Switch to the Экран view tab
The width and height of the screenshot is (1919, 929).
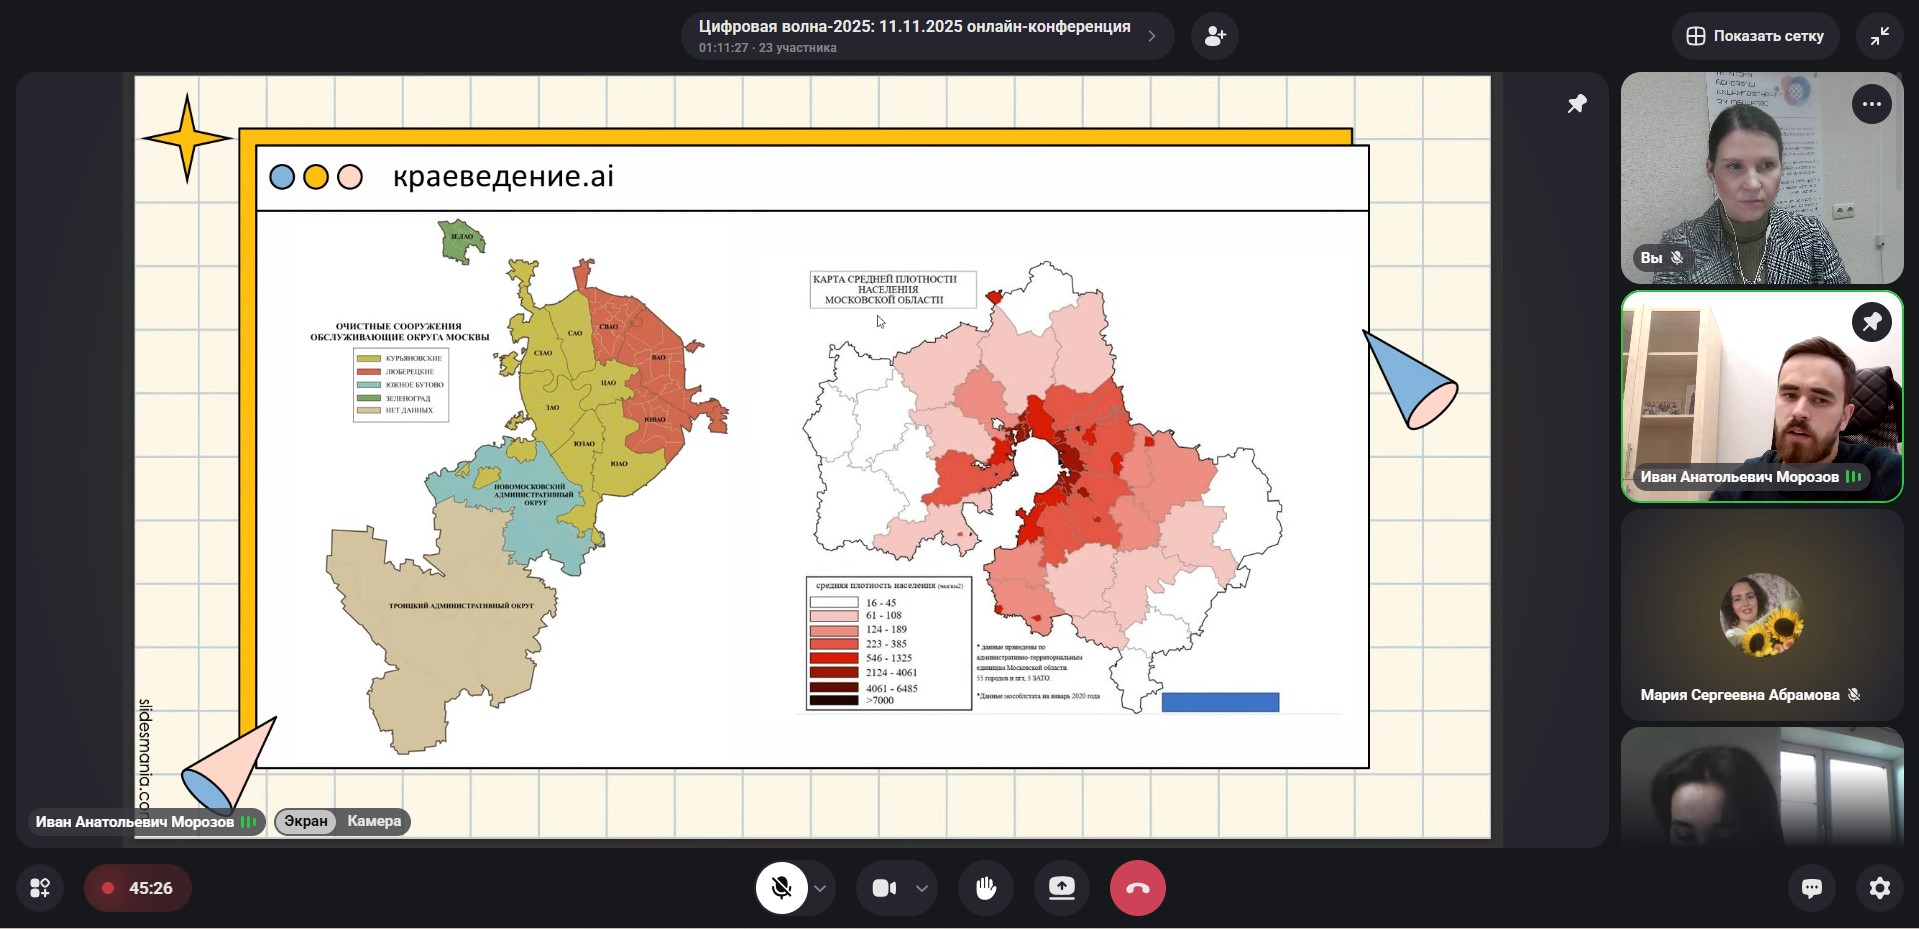(x=306, y=821)
